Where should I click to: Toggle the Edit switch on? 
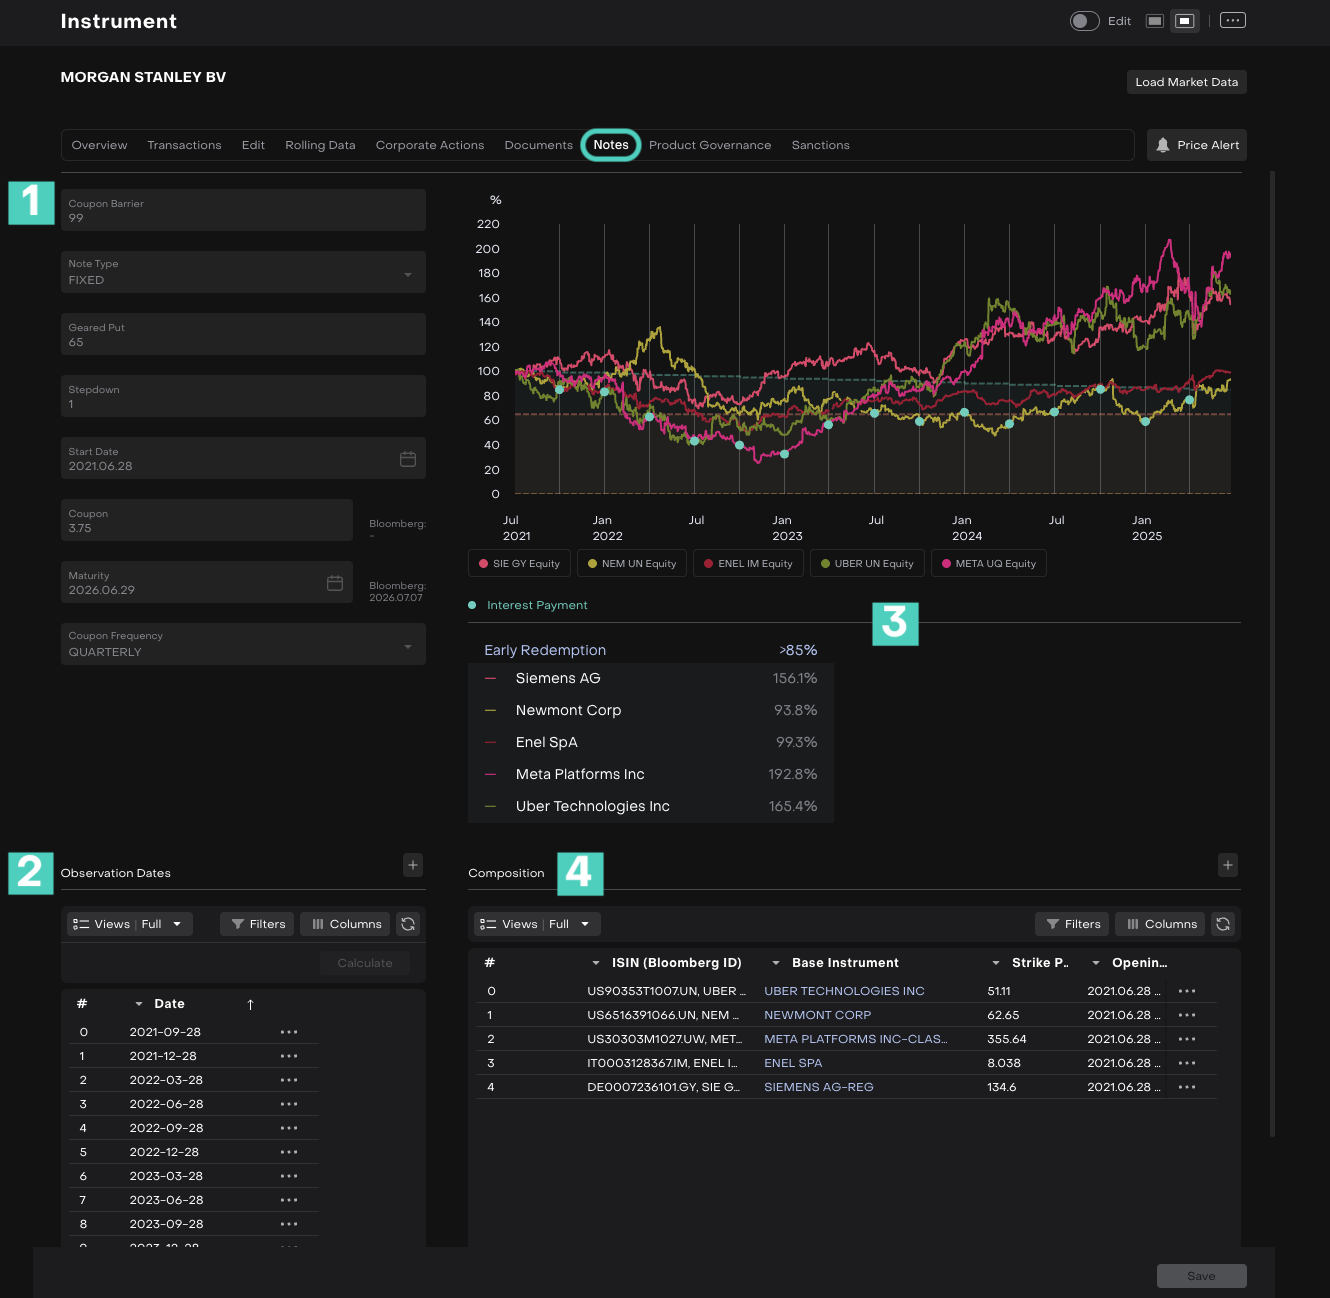pos(1084,21)
